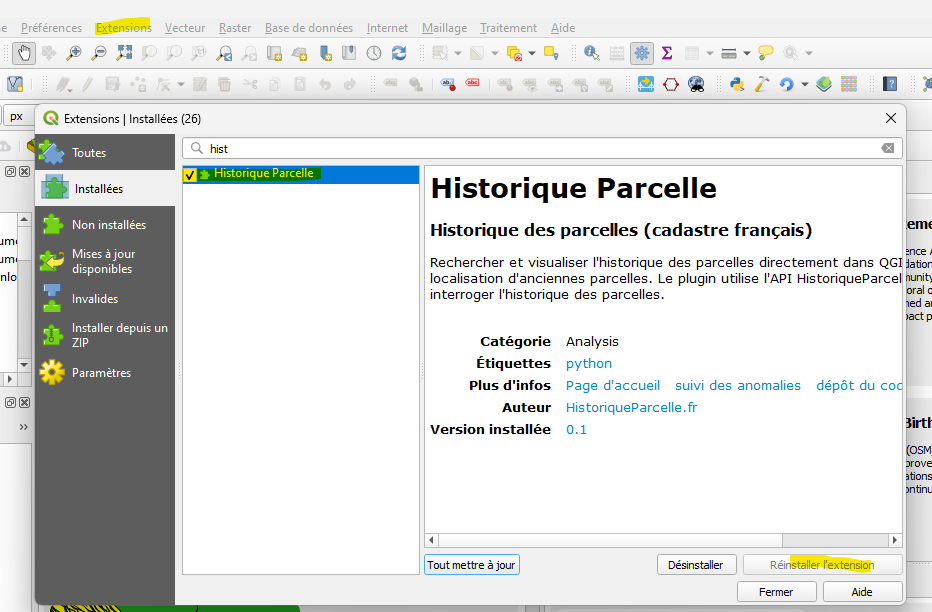Click the help book icon in toolbar
The width and height of the screenshot is (932, 612).
[x=890, y=84]
